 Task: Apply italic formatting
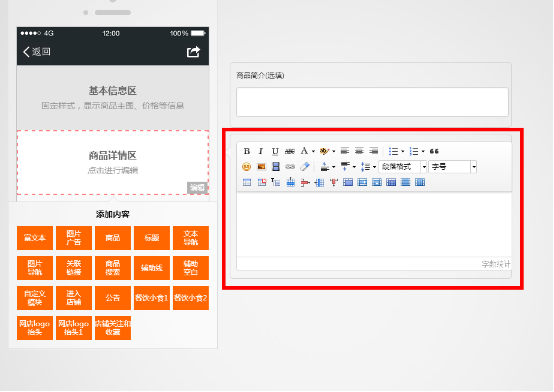[x=261, y=151]
